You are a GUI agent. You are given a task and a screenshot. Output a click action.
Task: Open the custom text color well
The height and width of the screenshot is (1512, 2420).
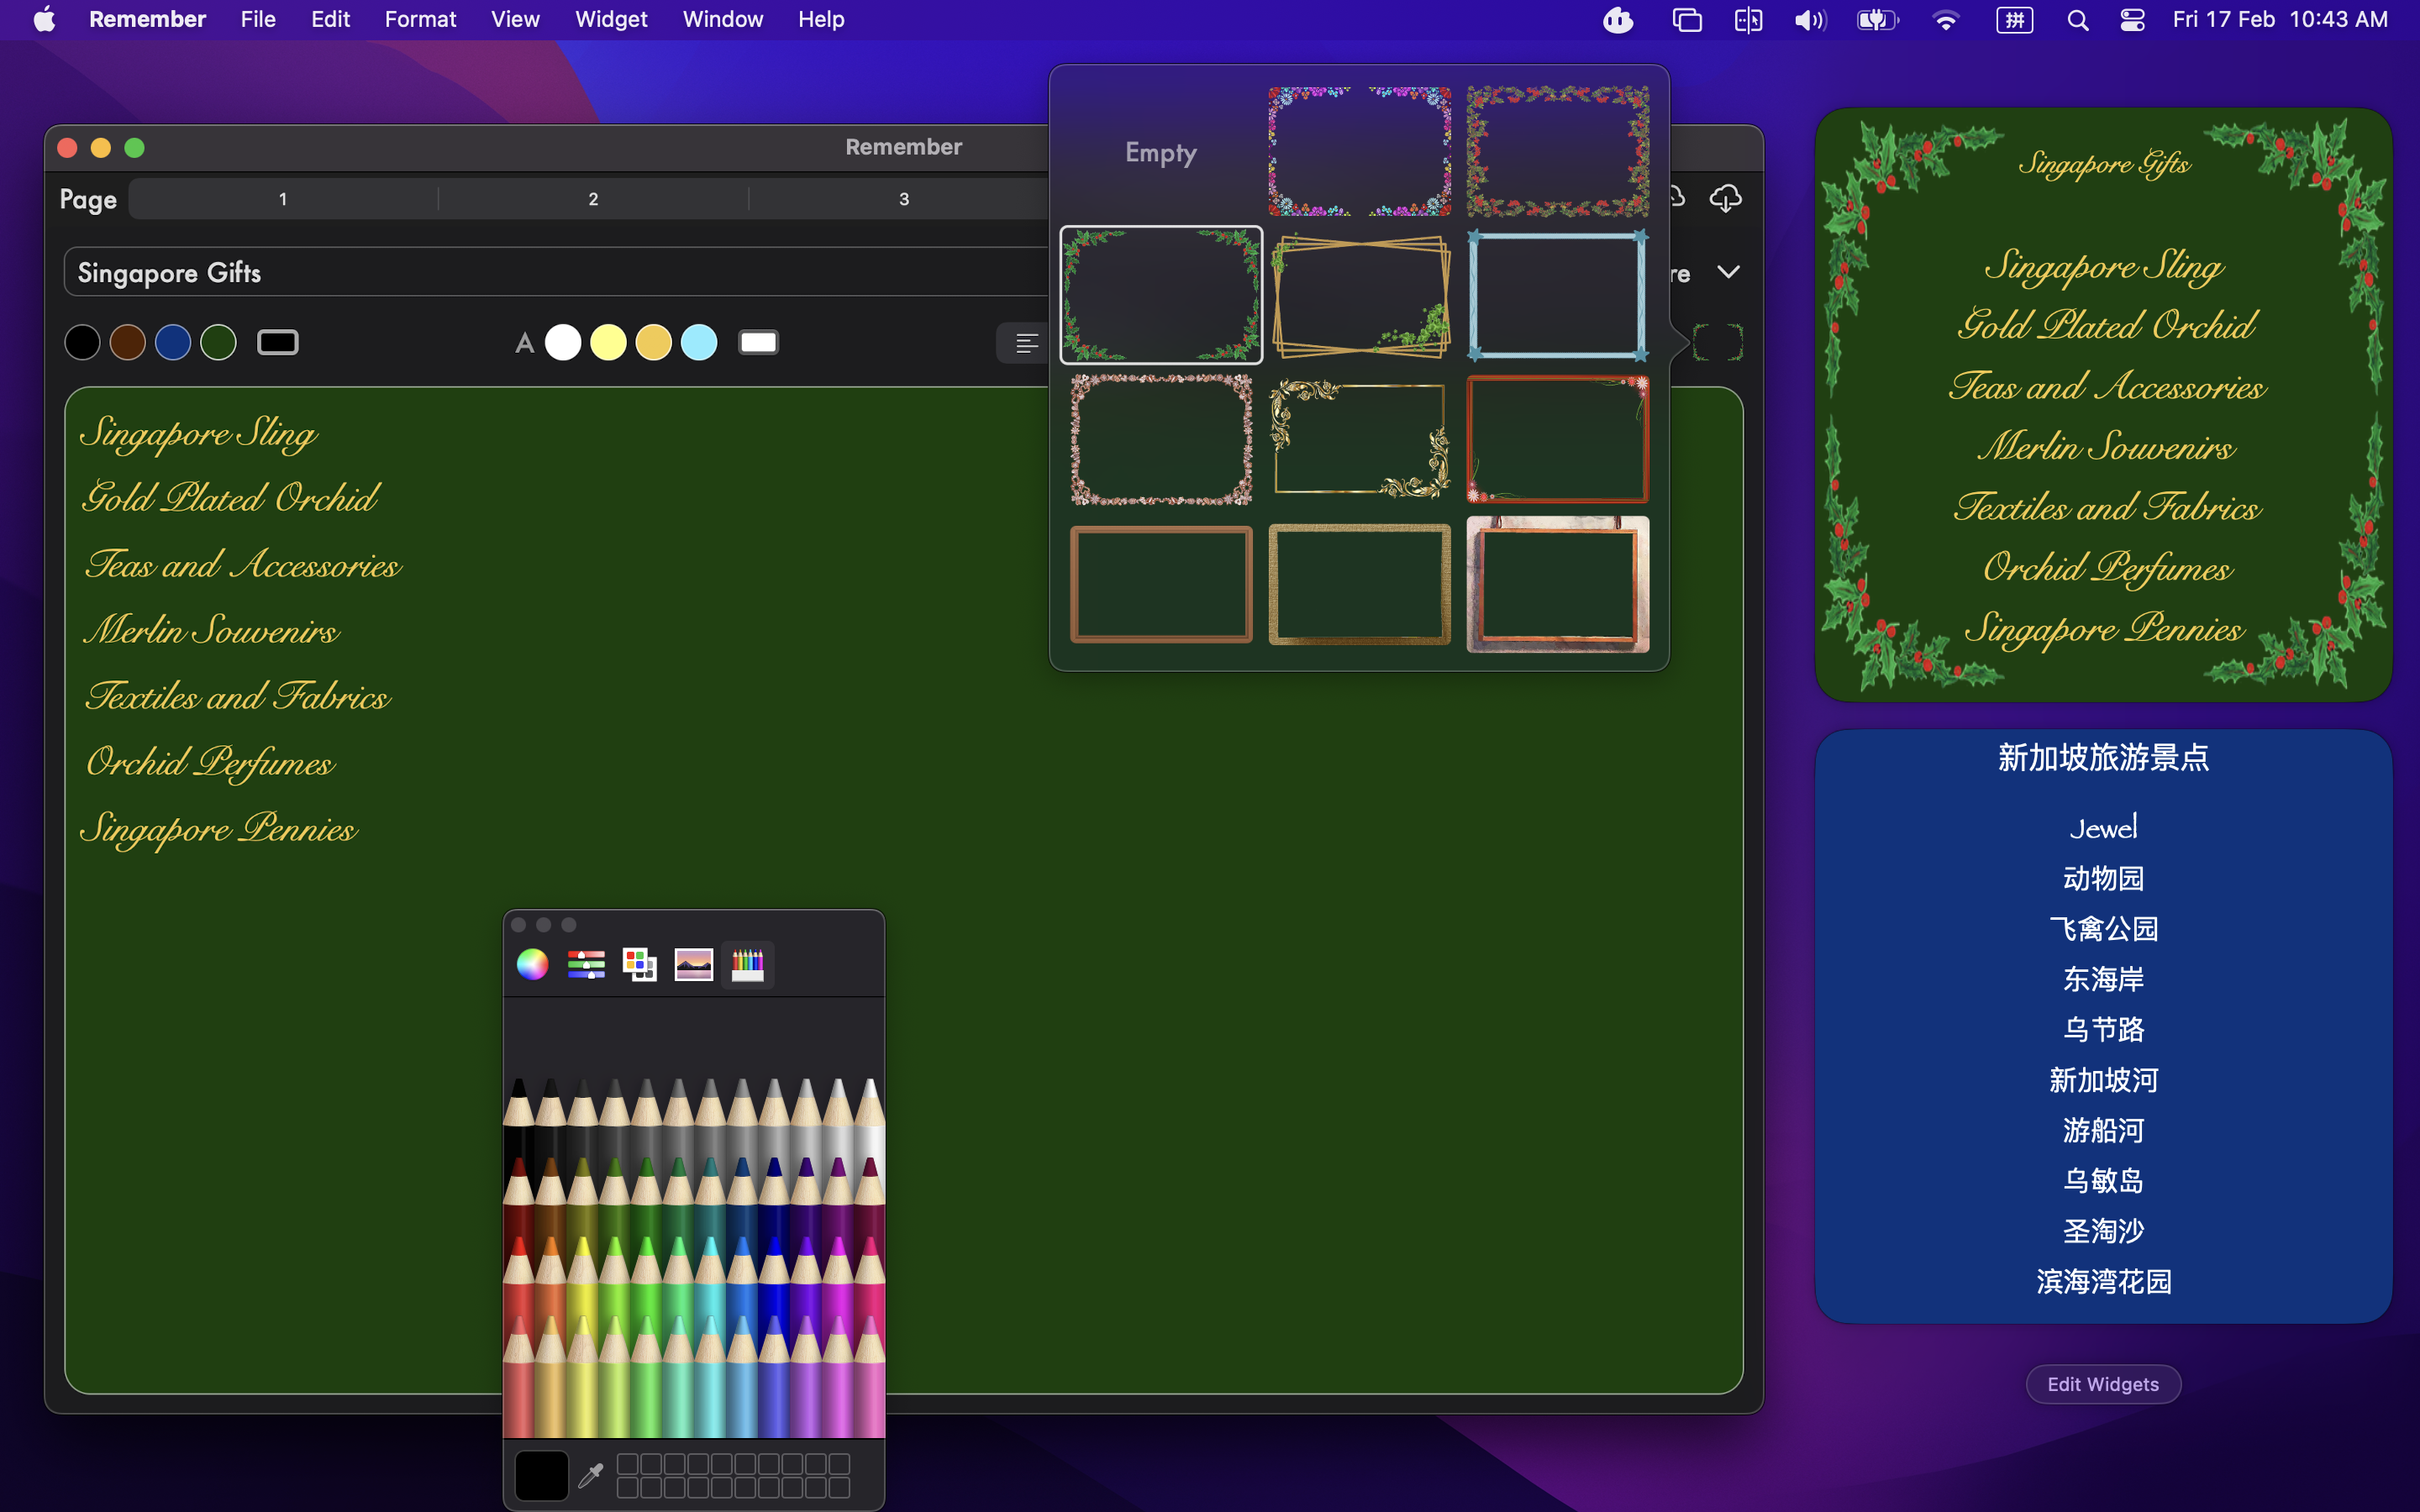point(758,343)
